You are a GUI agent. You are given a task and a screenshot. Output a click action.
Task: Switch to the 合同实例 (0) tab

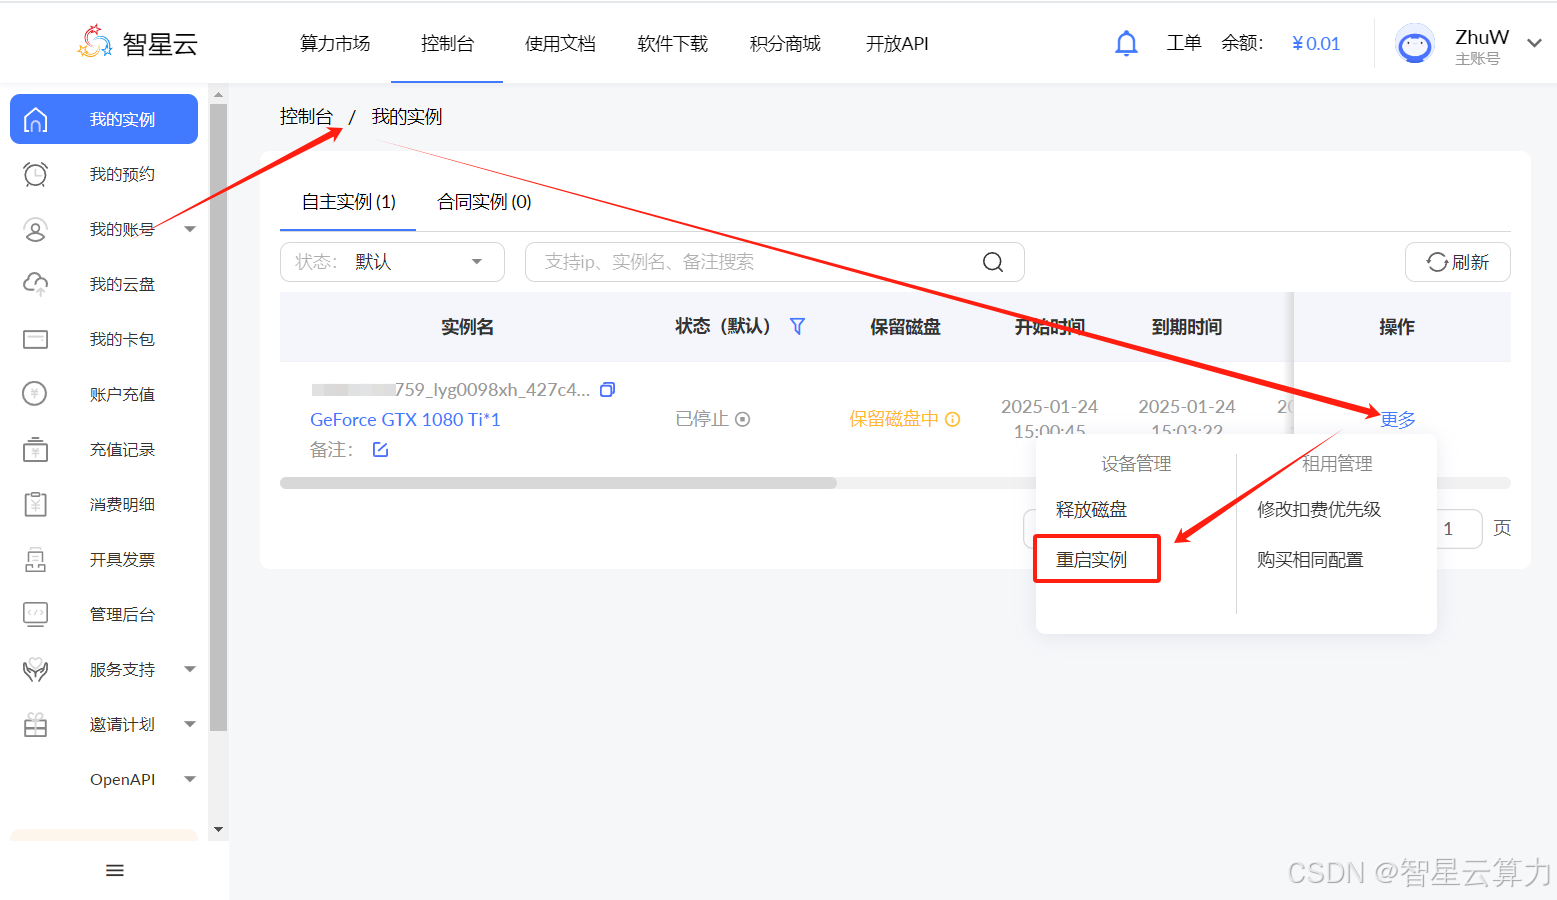pyautogui.click(x=484, y=202)
